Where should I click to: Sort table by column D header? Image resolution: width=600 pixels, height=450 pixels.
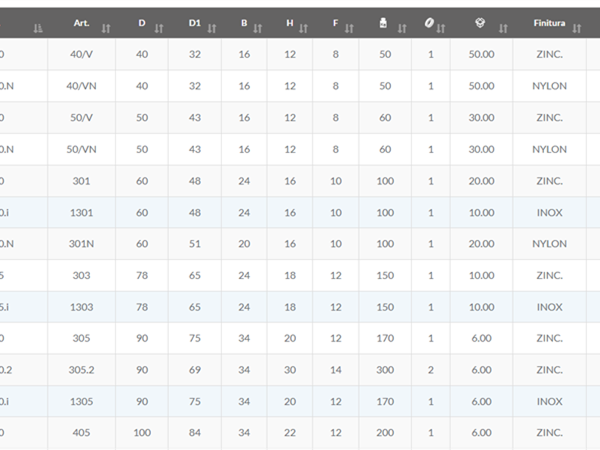[x=142, y=23]
